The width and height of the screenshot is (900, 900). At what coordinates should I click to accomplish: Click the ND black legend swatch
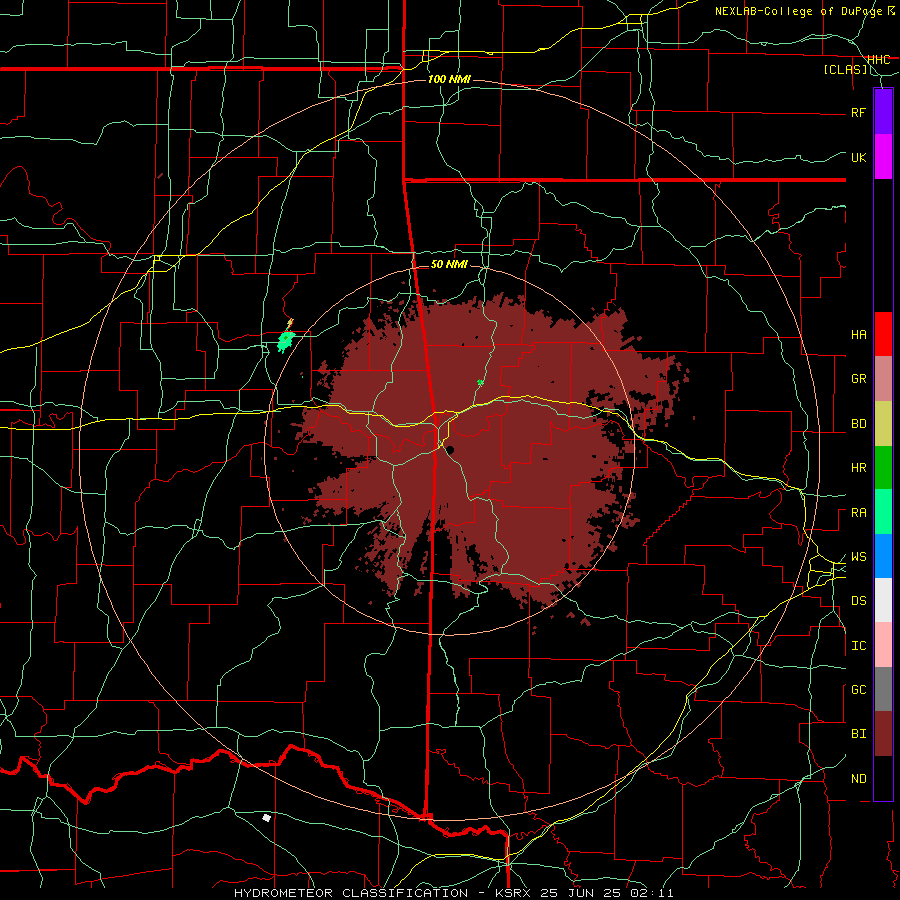tap(883, 778)
